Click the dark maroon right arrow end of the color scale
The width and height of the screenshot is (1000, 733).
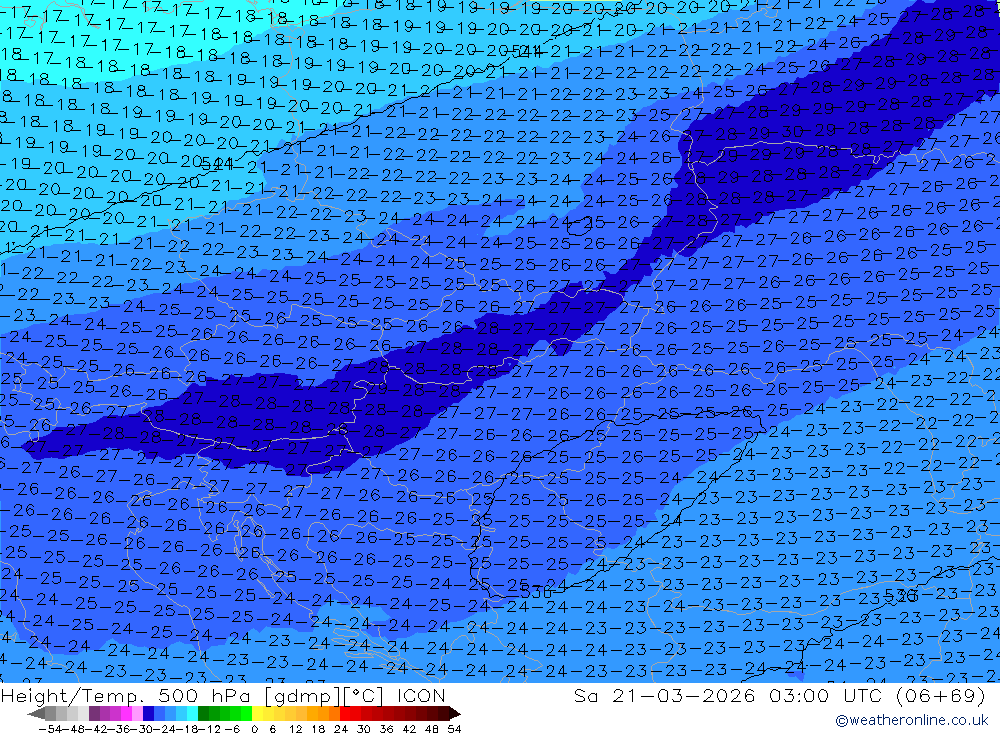455,714
